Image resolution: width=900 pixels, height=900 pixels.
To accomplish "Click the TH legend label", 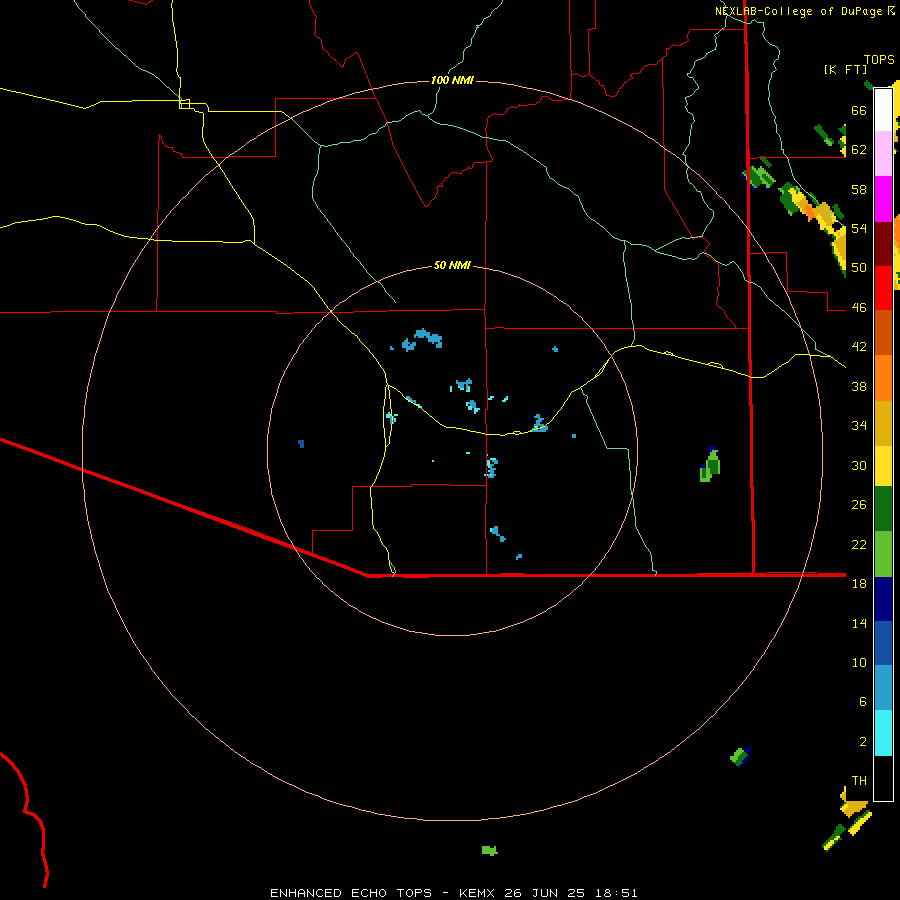I will click(x=859, y=781).
